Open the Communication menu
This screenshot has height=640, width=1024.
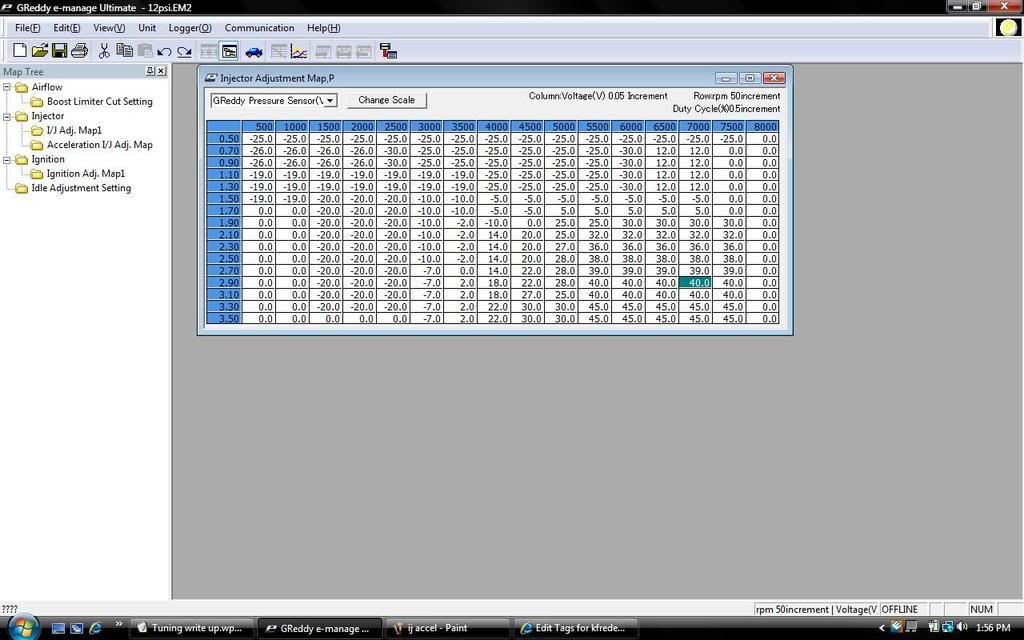pyautogui.click(x=259, y=27)
